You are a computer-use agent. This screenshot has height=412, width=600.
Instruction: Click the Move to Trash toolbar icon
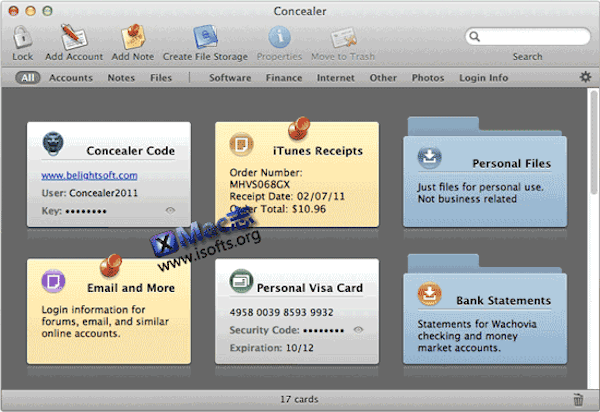click(x=343, y=37)
